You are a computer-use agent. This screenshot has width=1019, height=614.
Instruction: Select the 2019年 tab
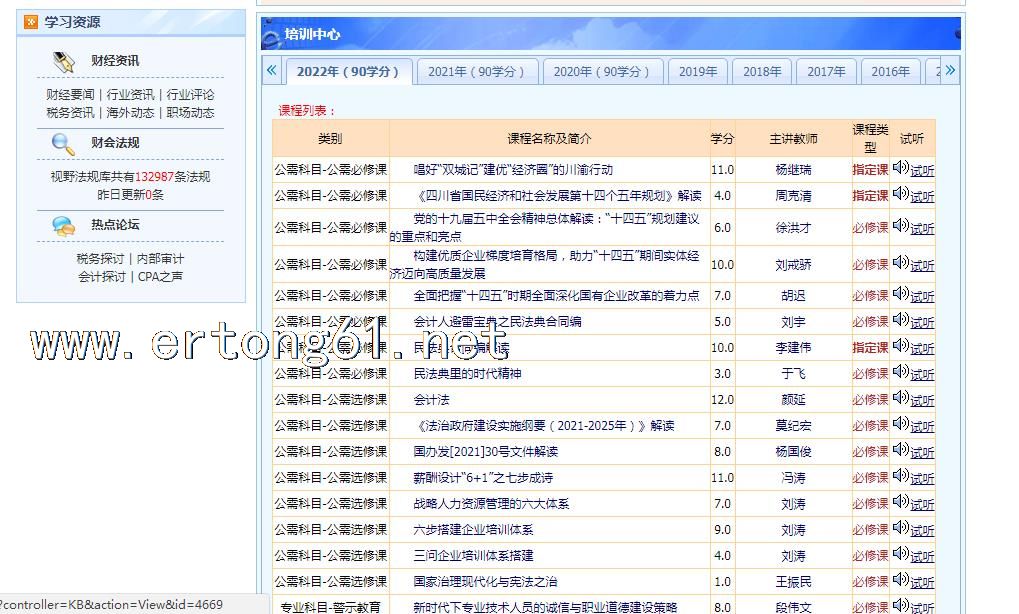point(698,72)
